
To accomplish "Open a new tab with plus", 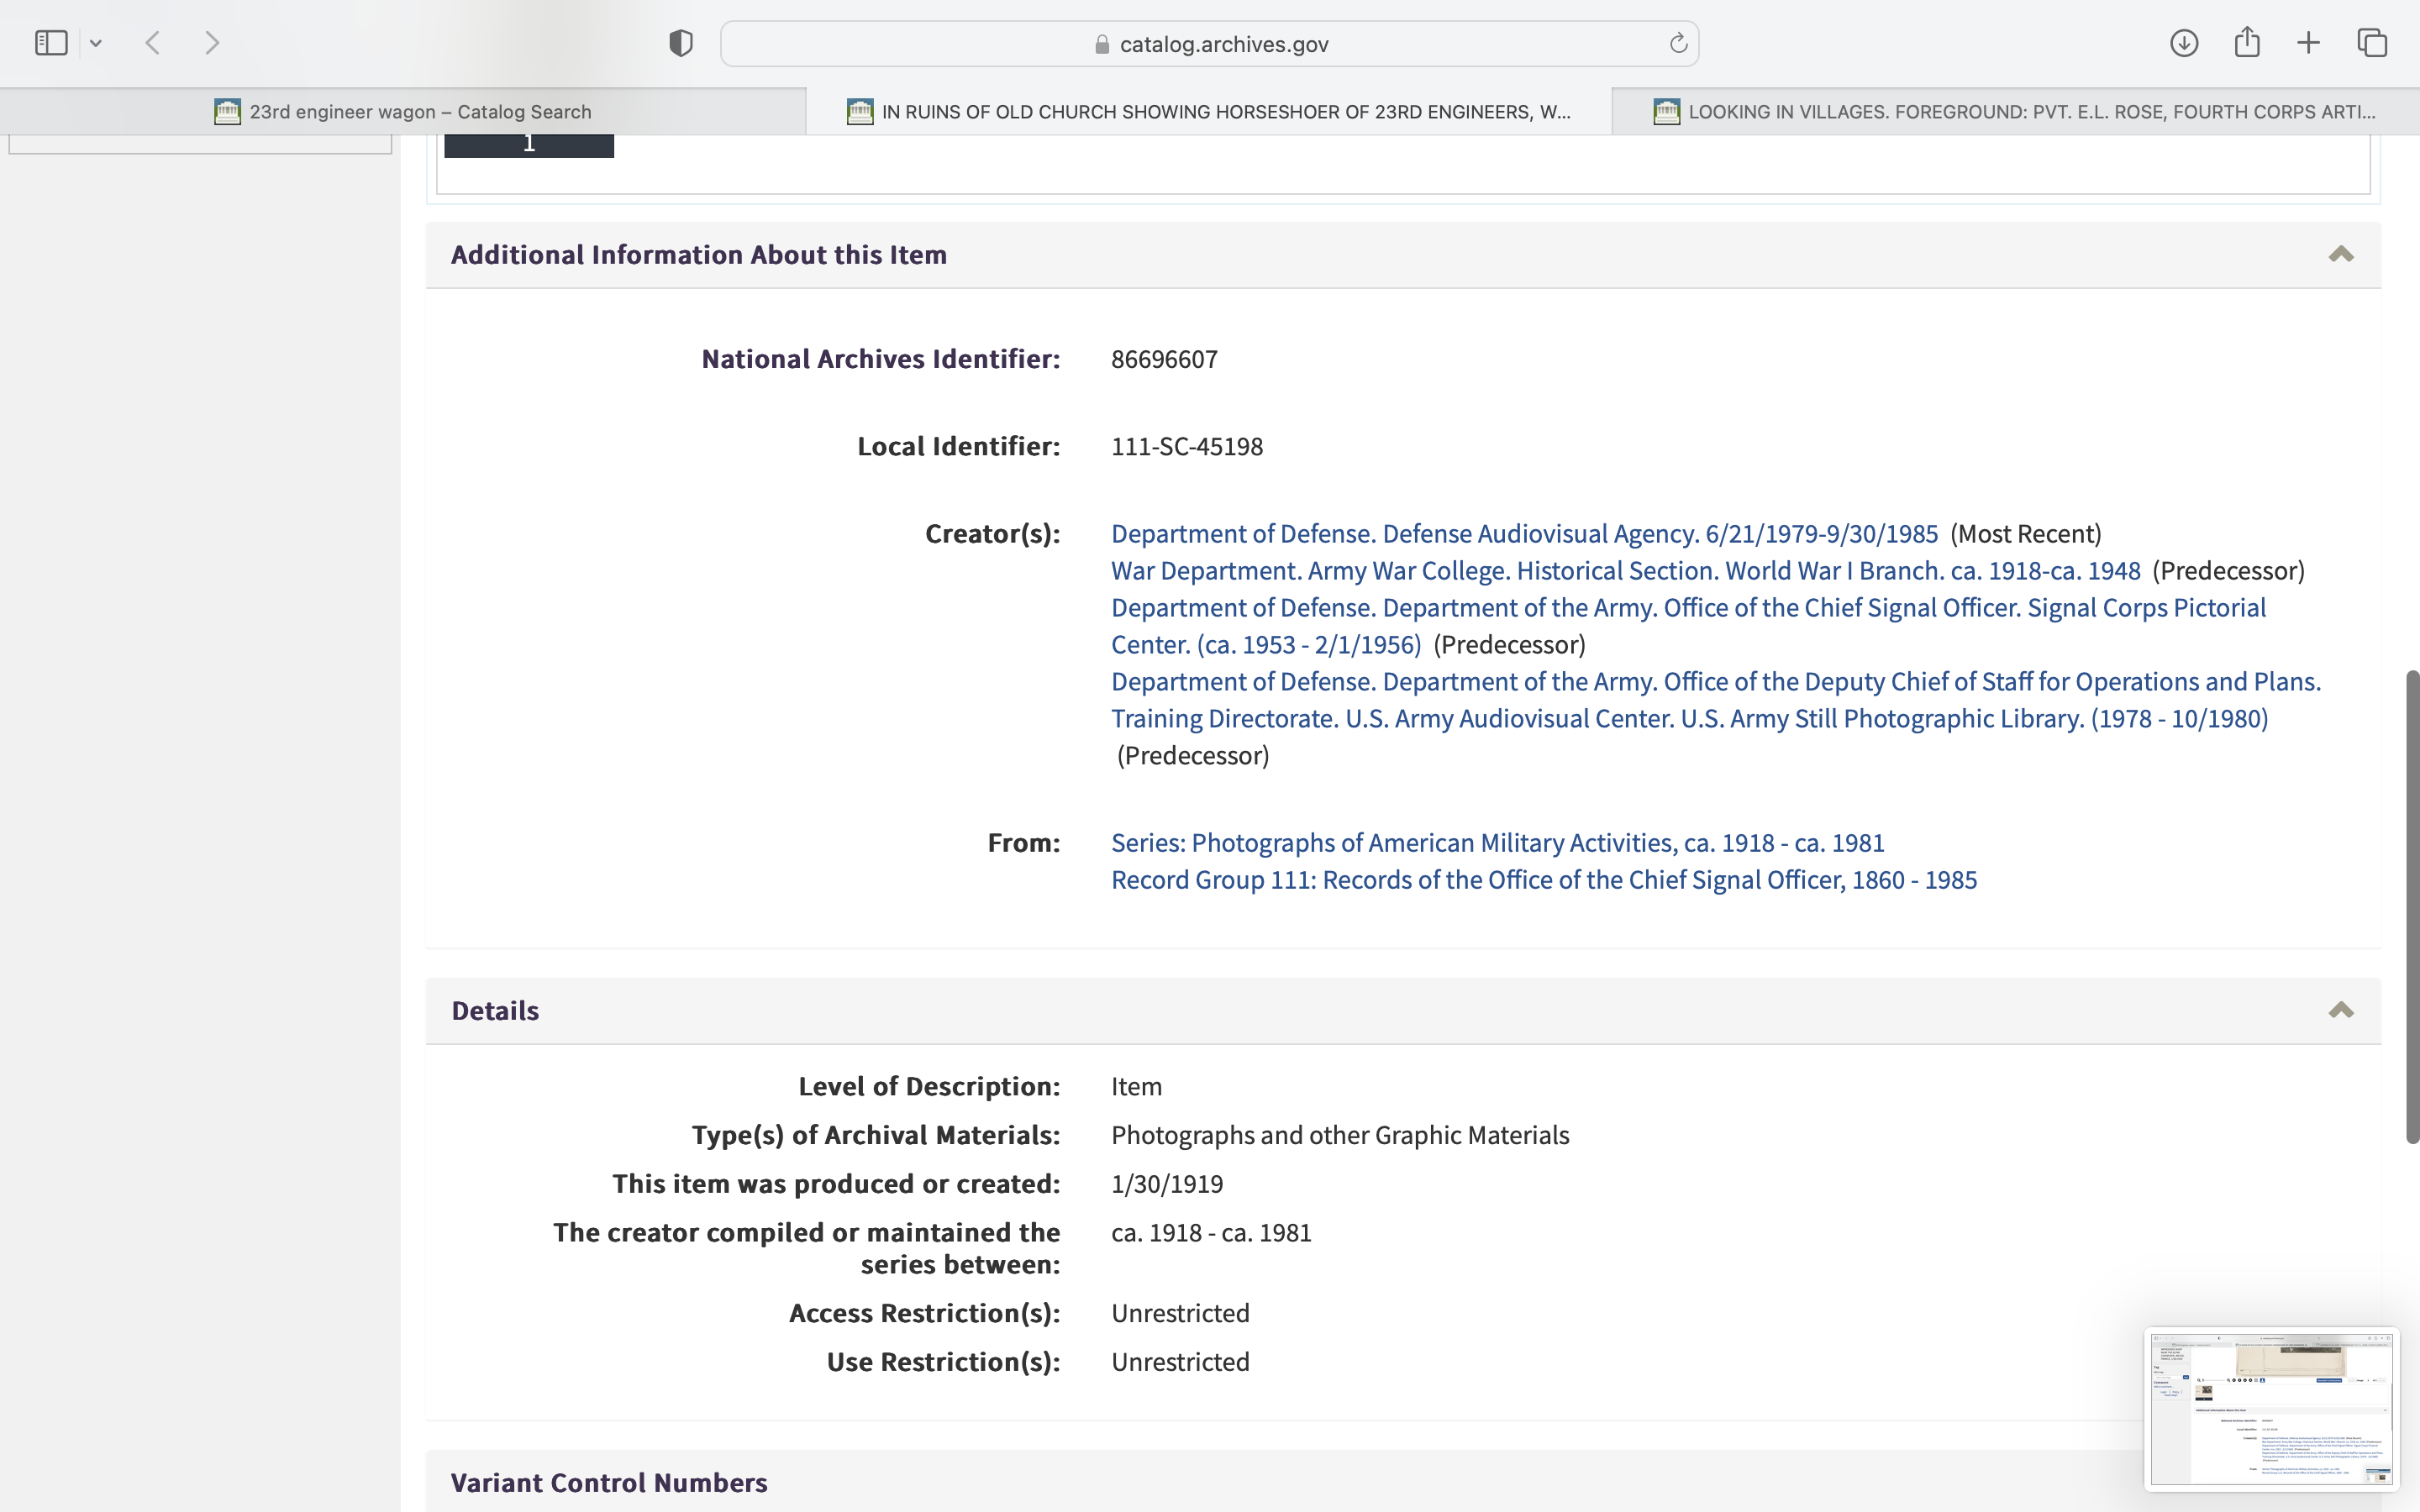I will pos(2308,43).
